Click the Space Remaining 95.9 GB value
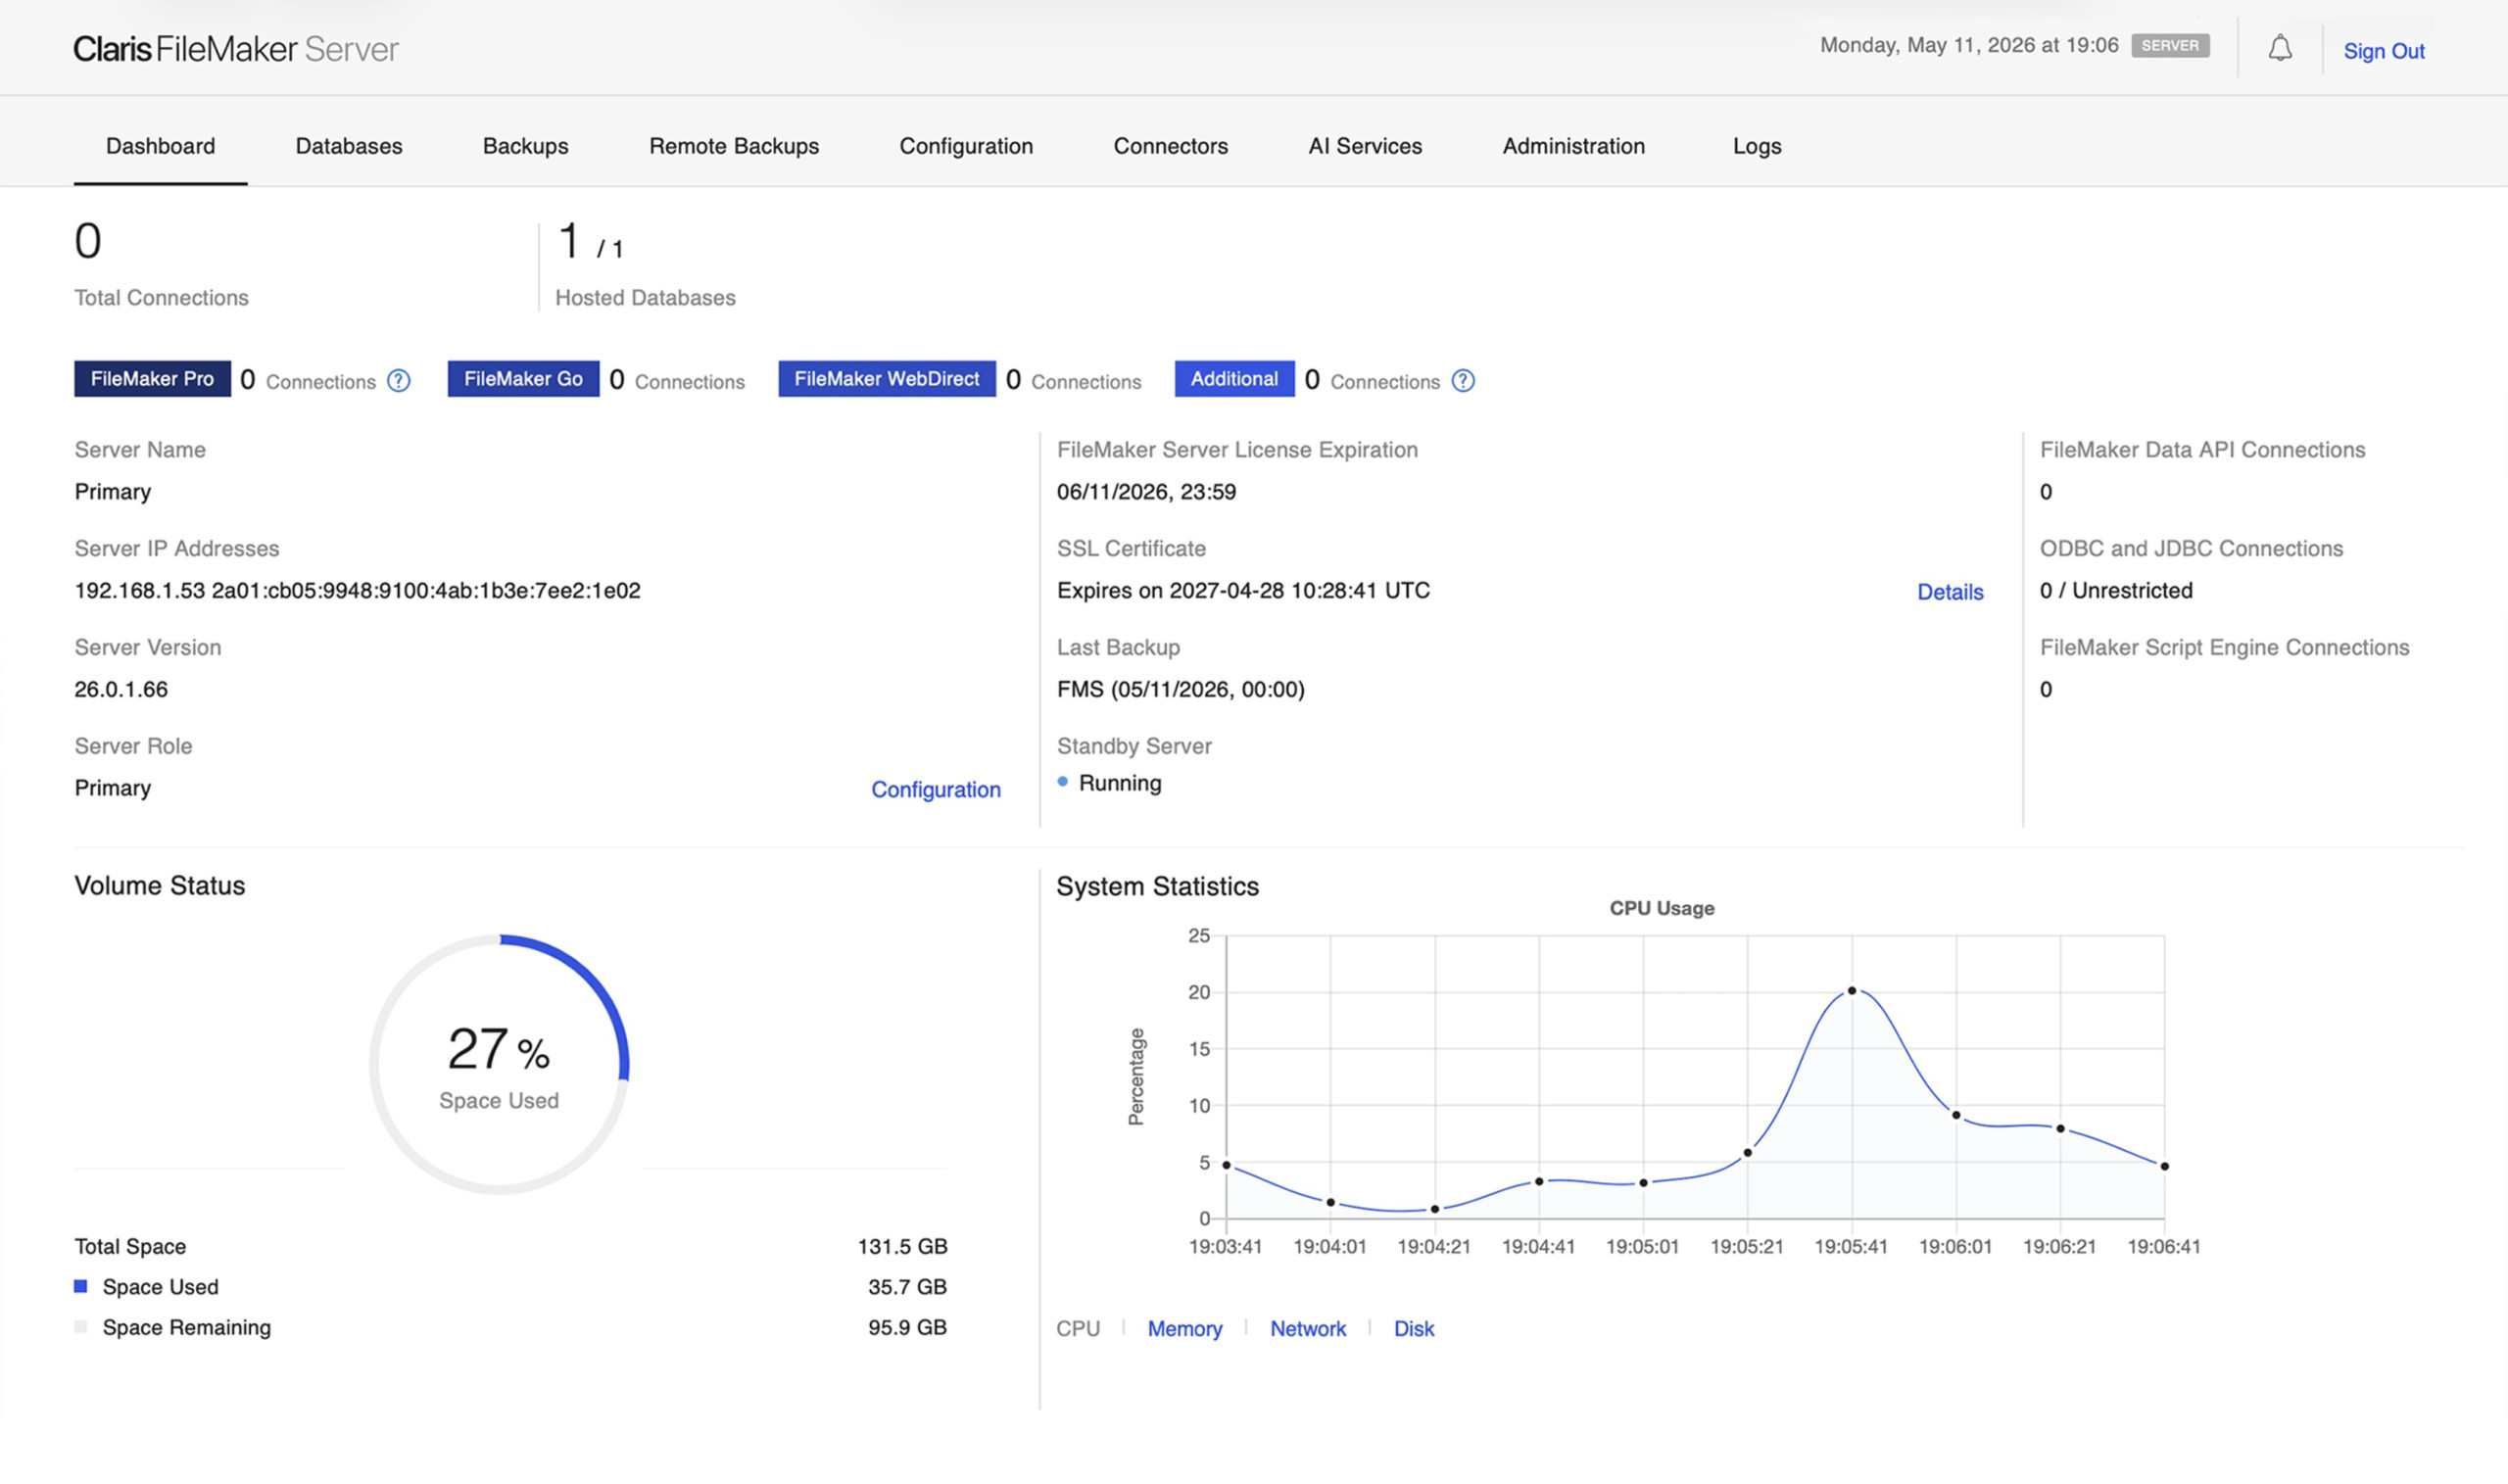Image resolution: width=2508 pixels, height=1484 pixels. [x=907, y=1327]
